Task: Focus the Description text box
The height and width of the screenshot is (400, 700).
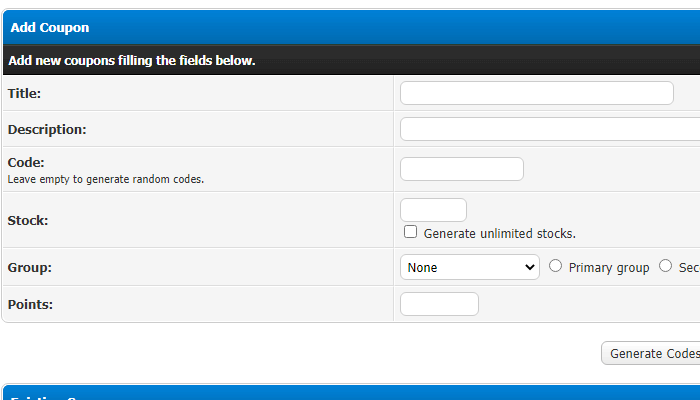Action: pos(550,129)
